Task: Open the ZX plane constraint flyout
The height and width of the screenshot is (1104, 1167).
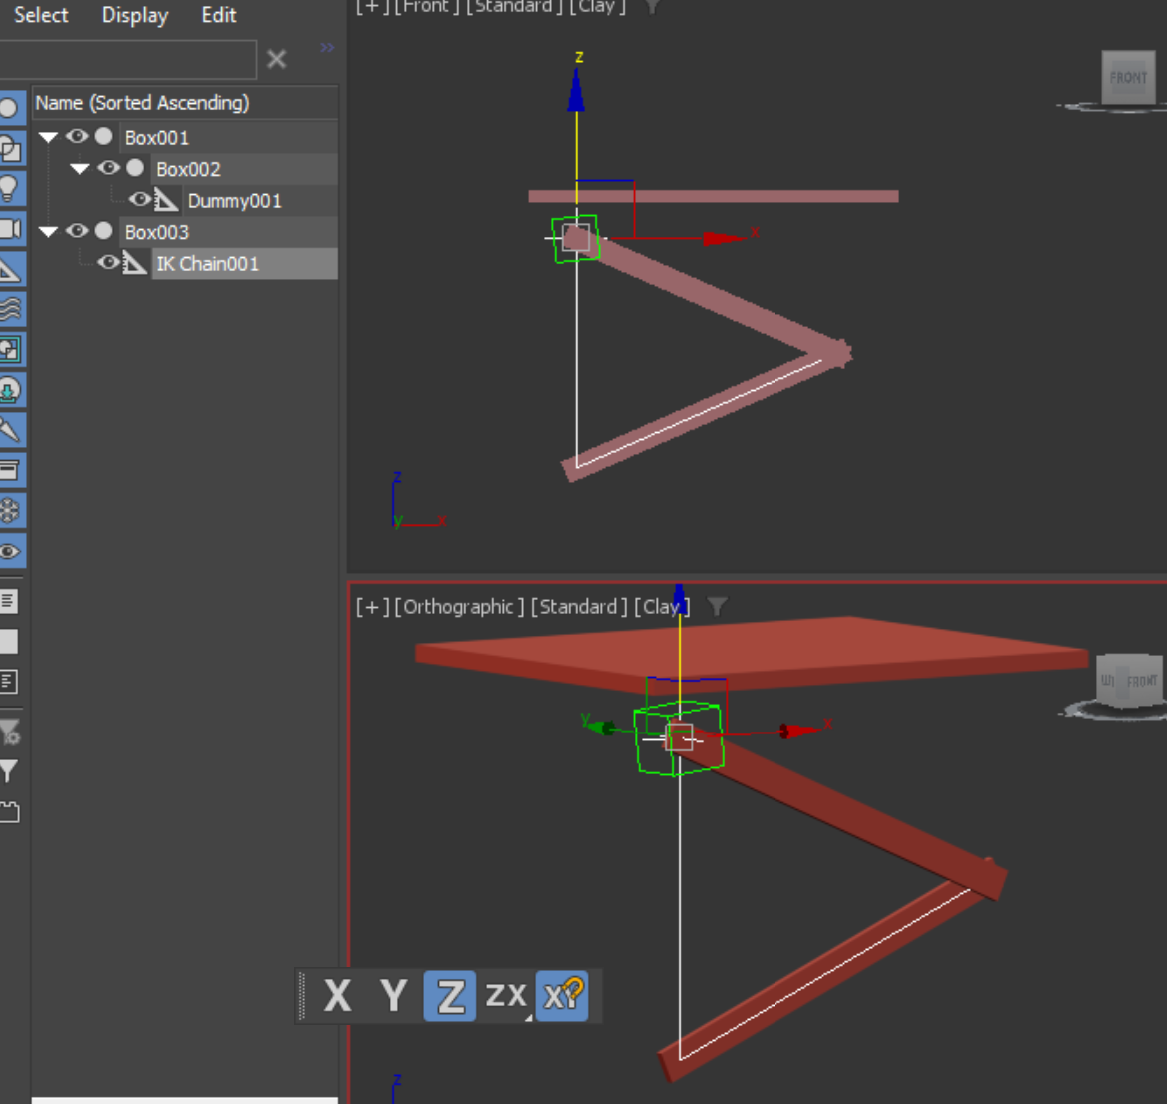Action: [506, 995]
